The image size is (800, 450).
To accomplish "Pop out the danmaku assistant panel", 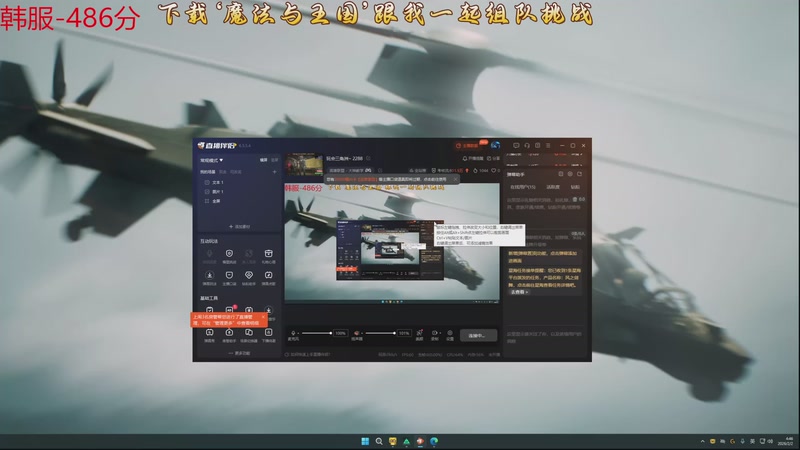I will pos(580,174).
